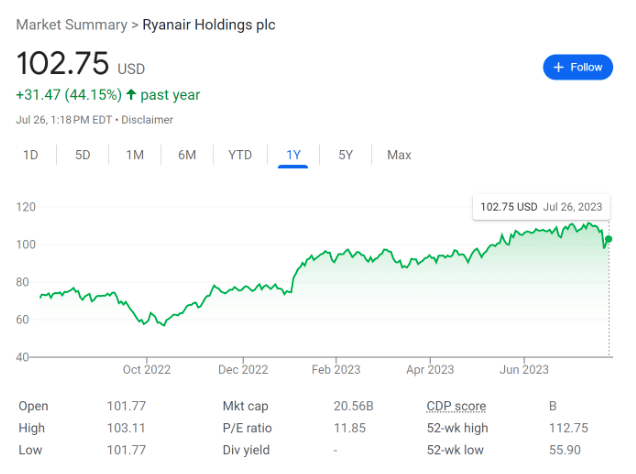Click the Ryanair Holdings plc title

click(208, 25)
